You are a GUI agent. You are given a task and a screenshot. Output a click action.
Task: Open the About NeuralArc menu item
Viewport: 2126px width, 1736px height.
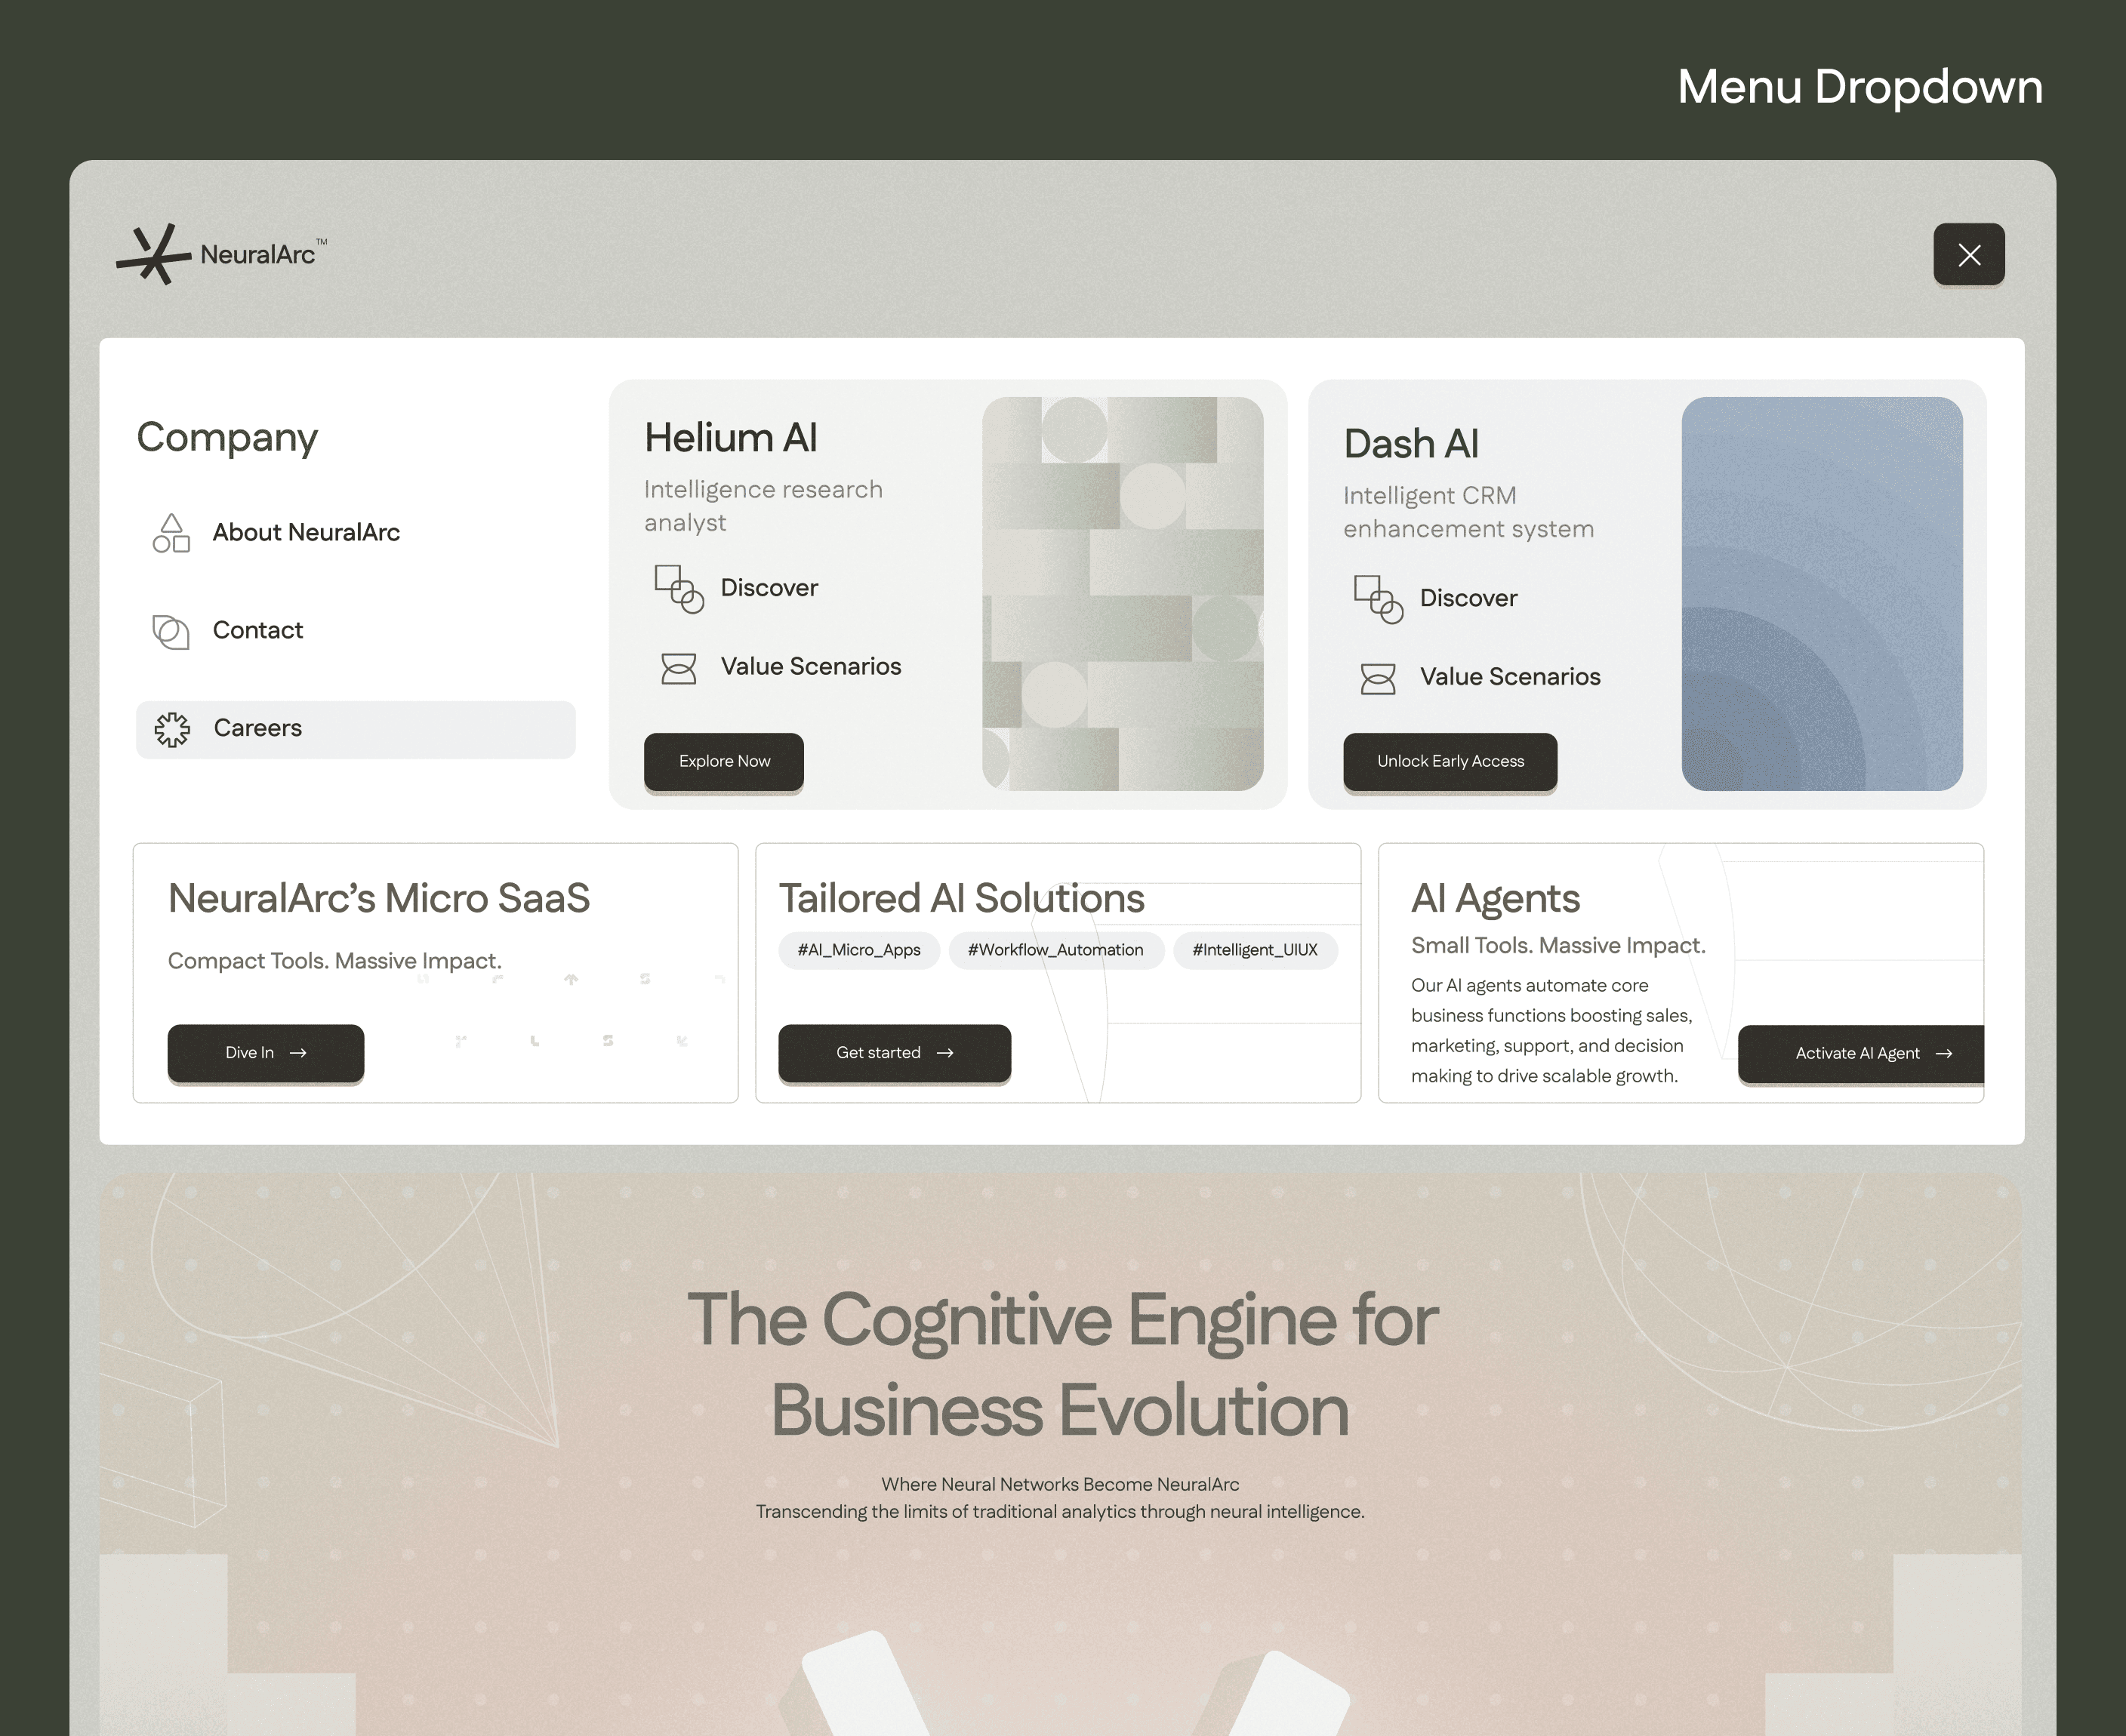click(x=306, y=533)
